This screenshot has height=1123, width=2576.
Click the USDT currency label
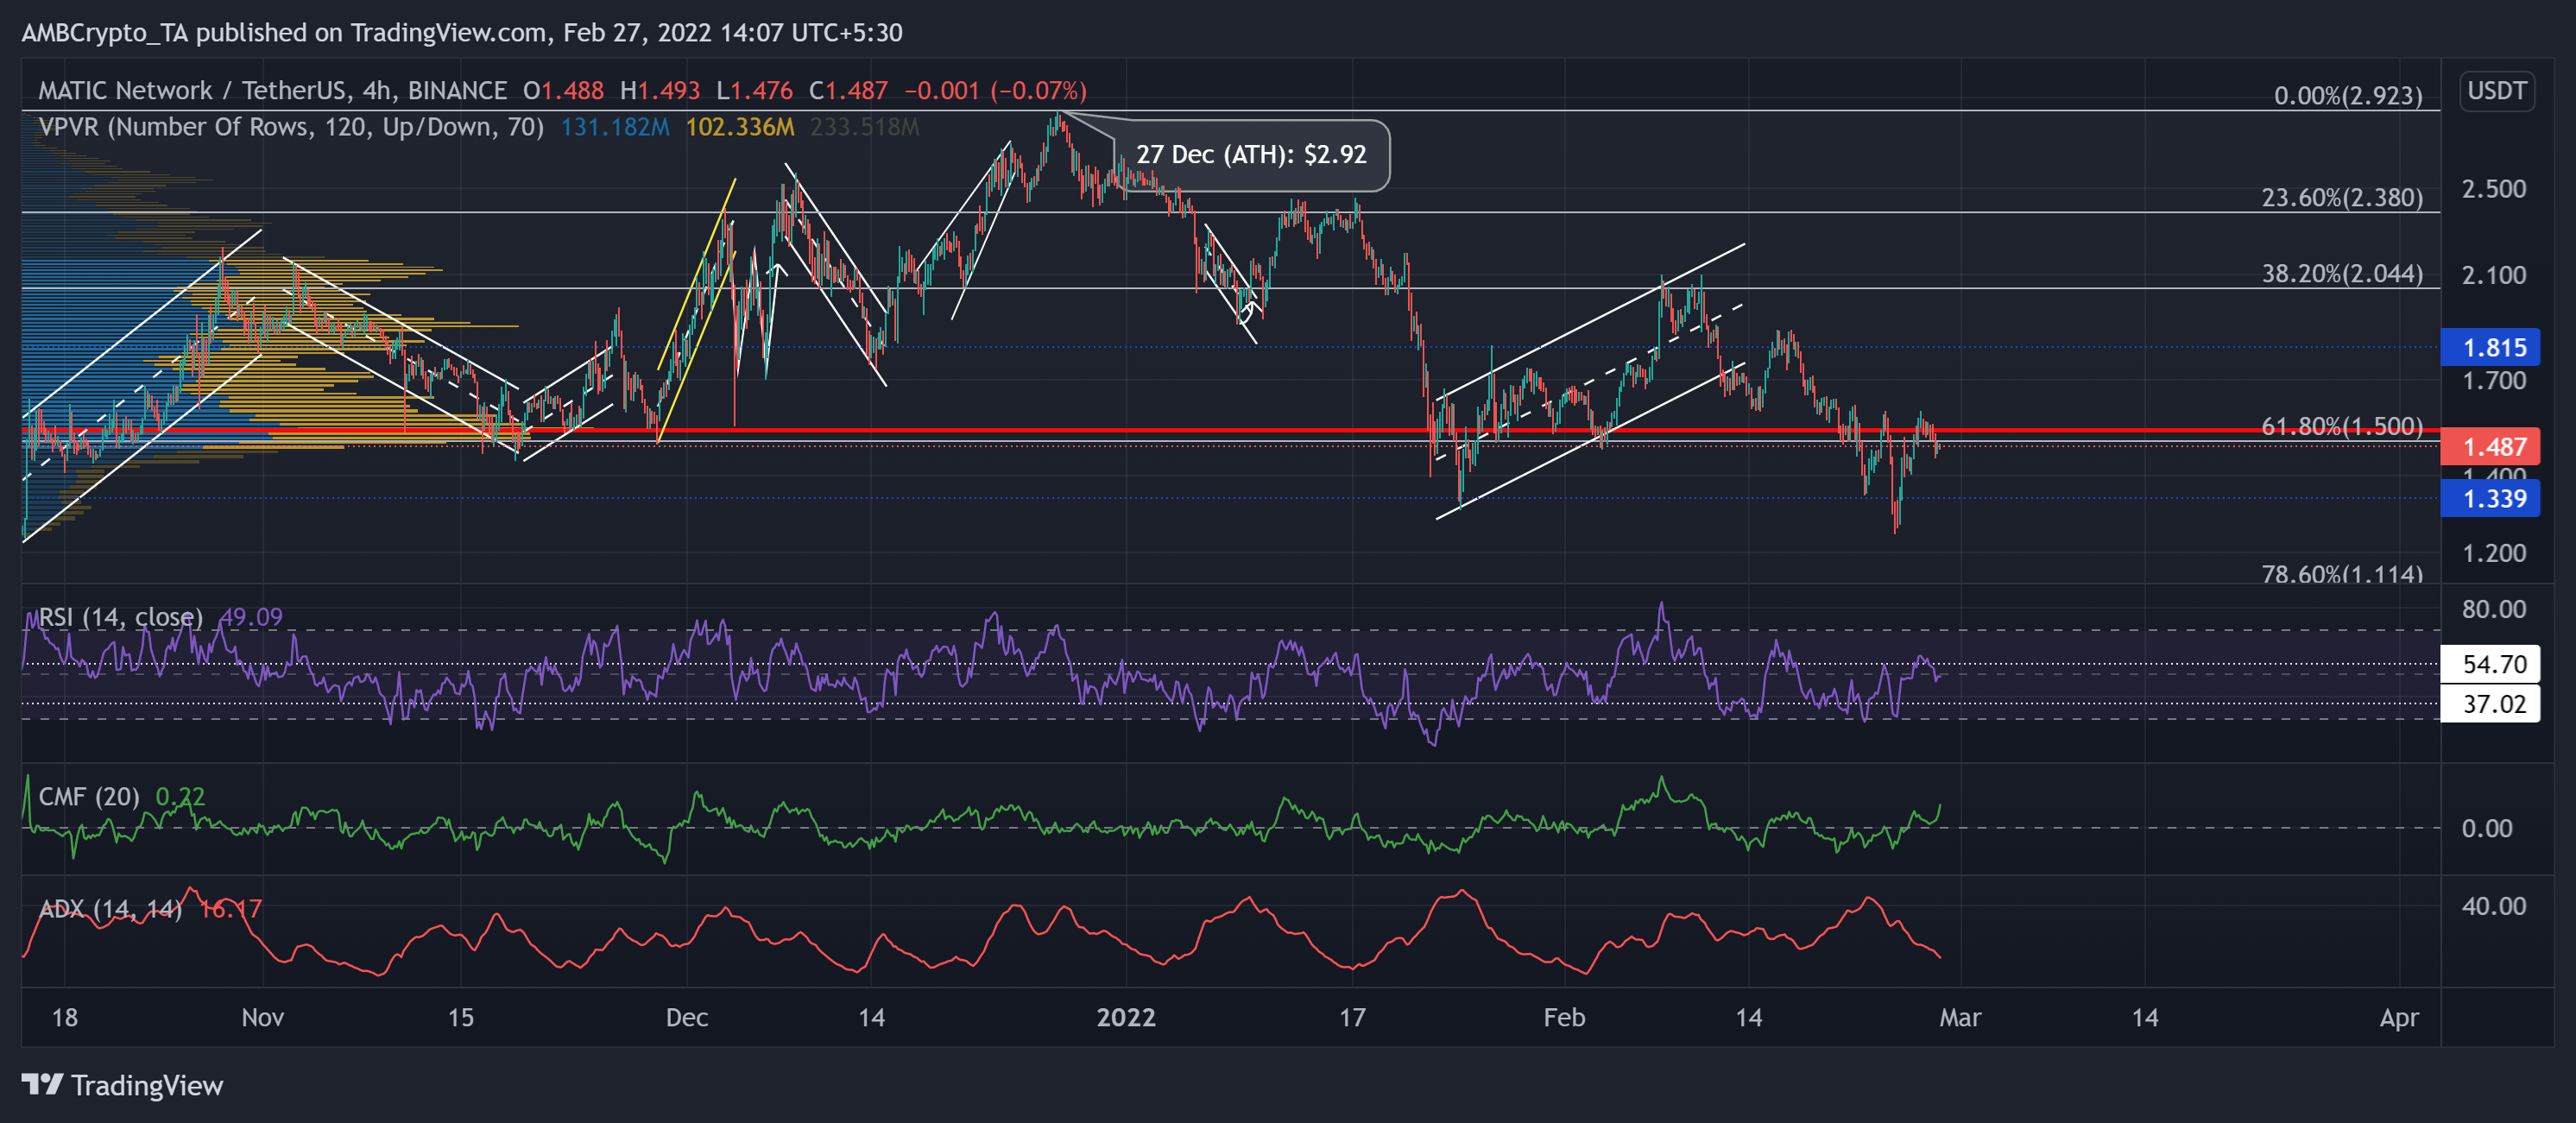tap(2496, 91)
